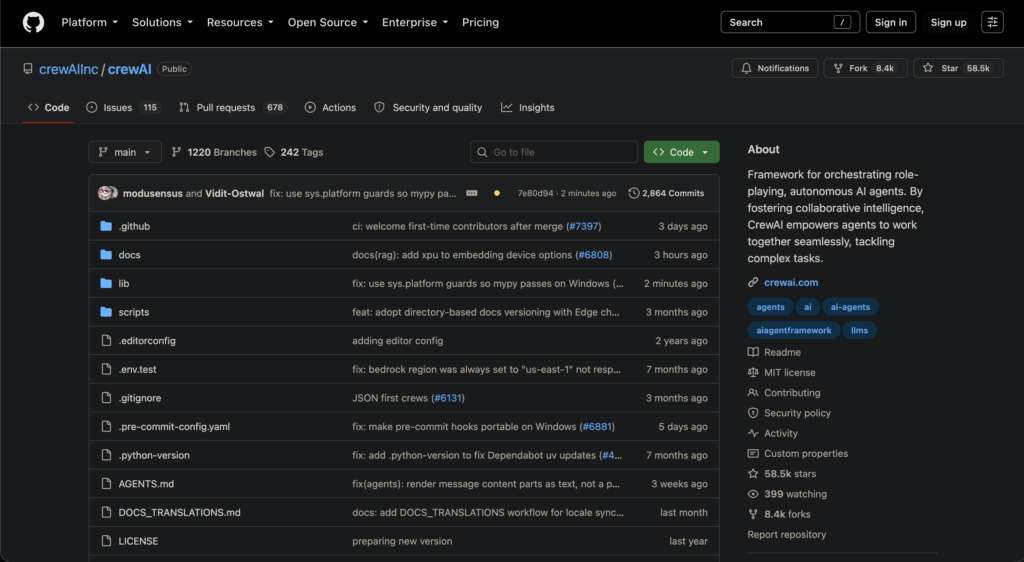Click the scripts folder icon
The image size is (1024, 562).
pos(106,312)
